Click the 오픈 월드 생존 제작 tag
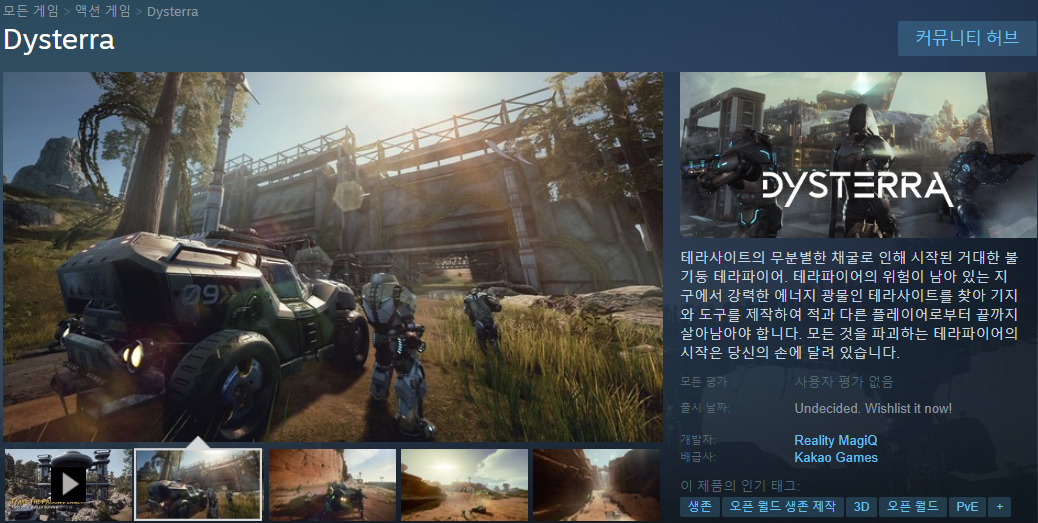Viewport: 1038px width, 523px height. point(782,507)
